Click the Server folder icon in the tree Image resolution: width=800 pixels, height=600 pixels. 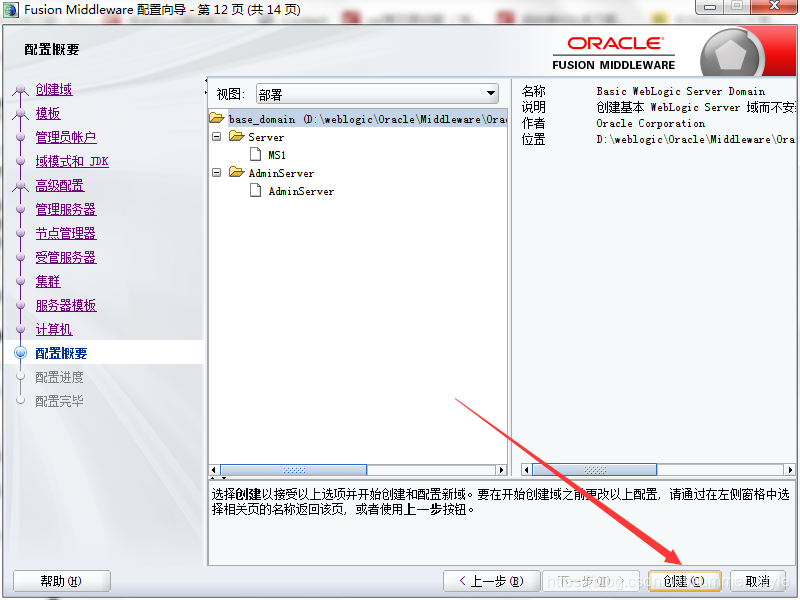[x=236, y=136]
